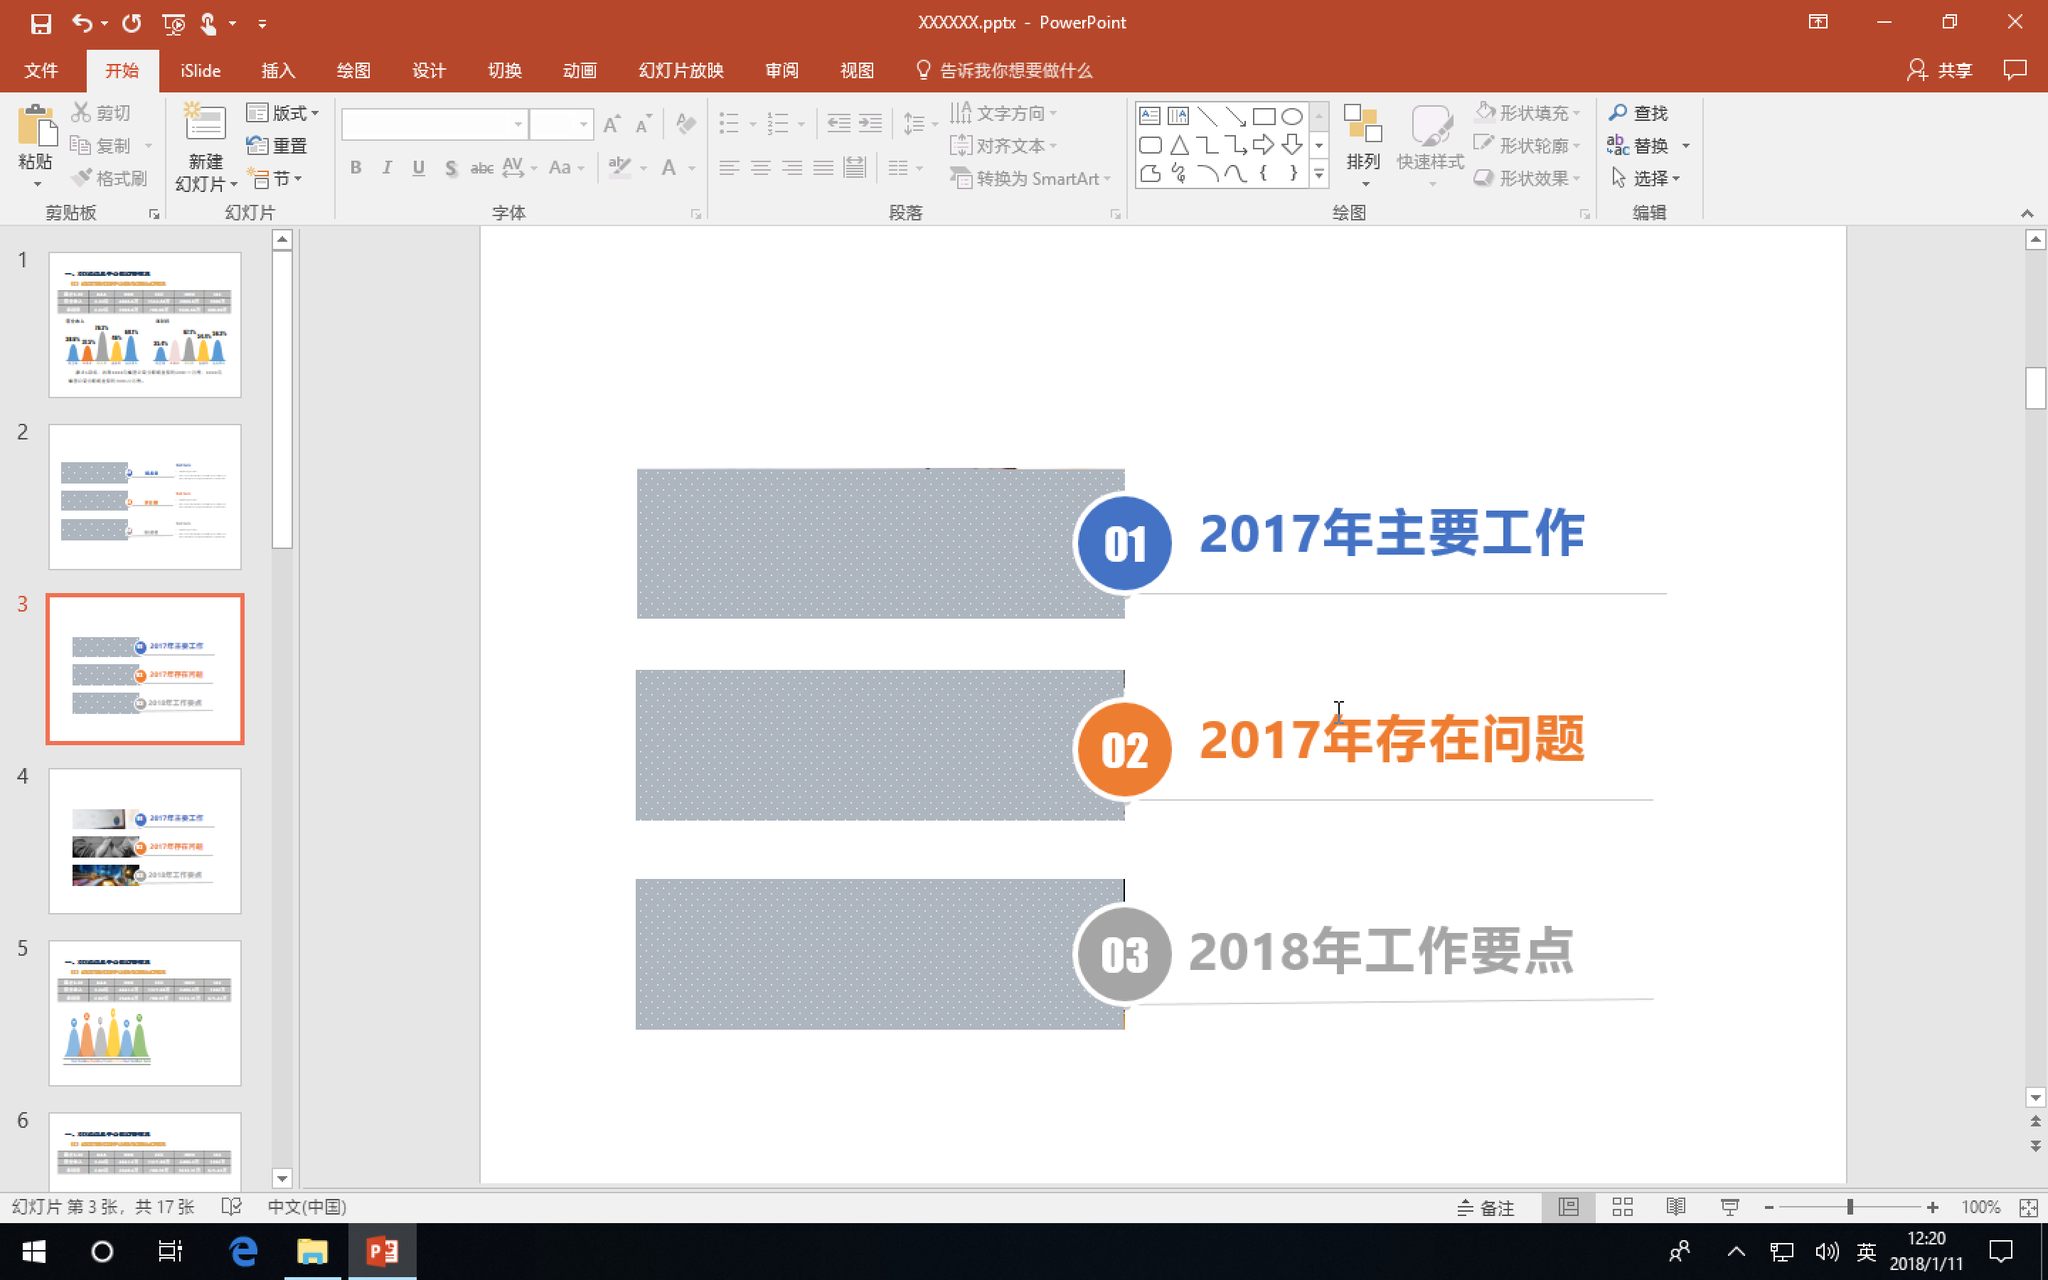Open the Arrange (排列) tool
Image resolution: width=2048 pixels, height=1280 pixels.
point(1362,140)
